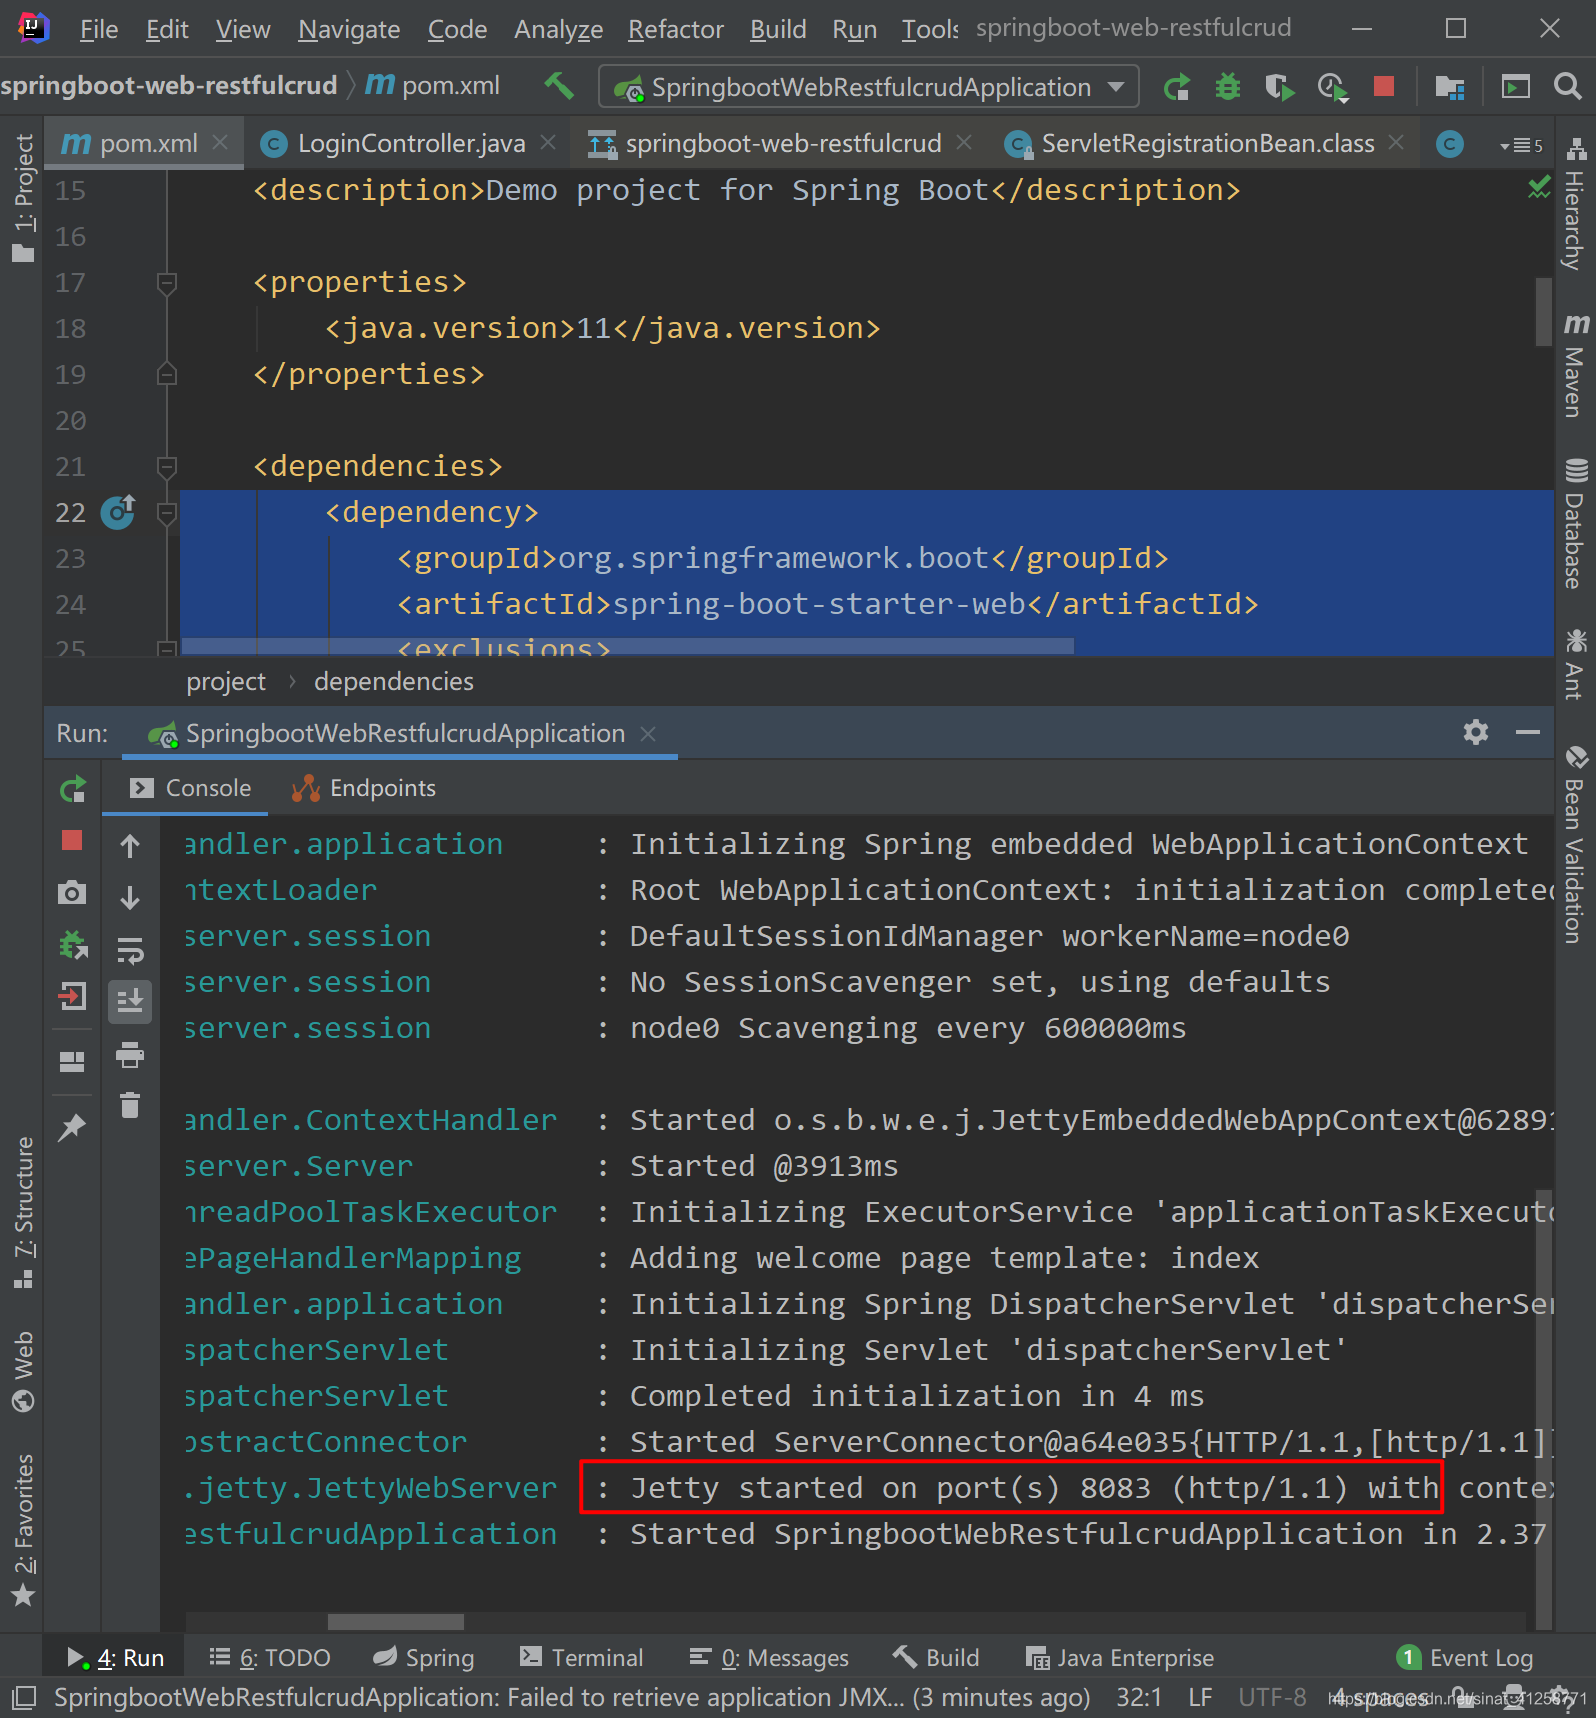Open the Navigate menu
This screenshot has height=1718, width=1596.
349,30
